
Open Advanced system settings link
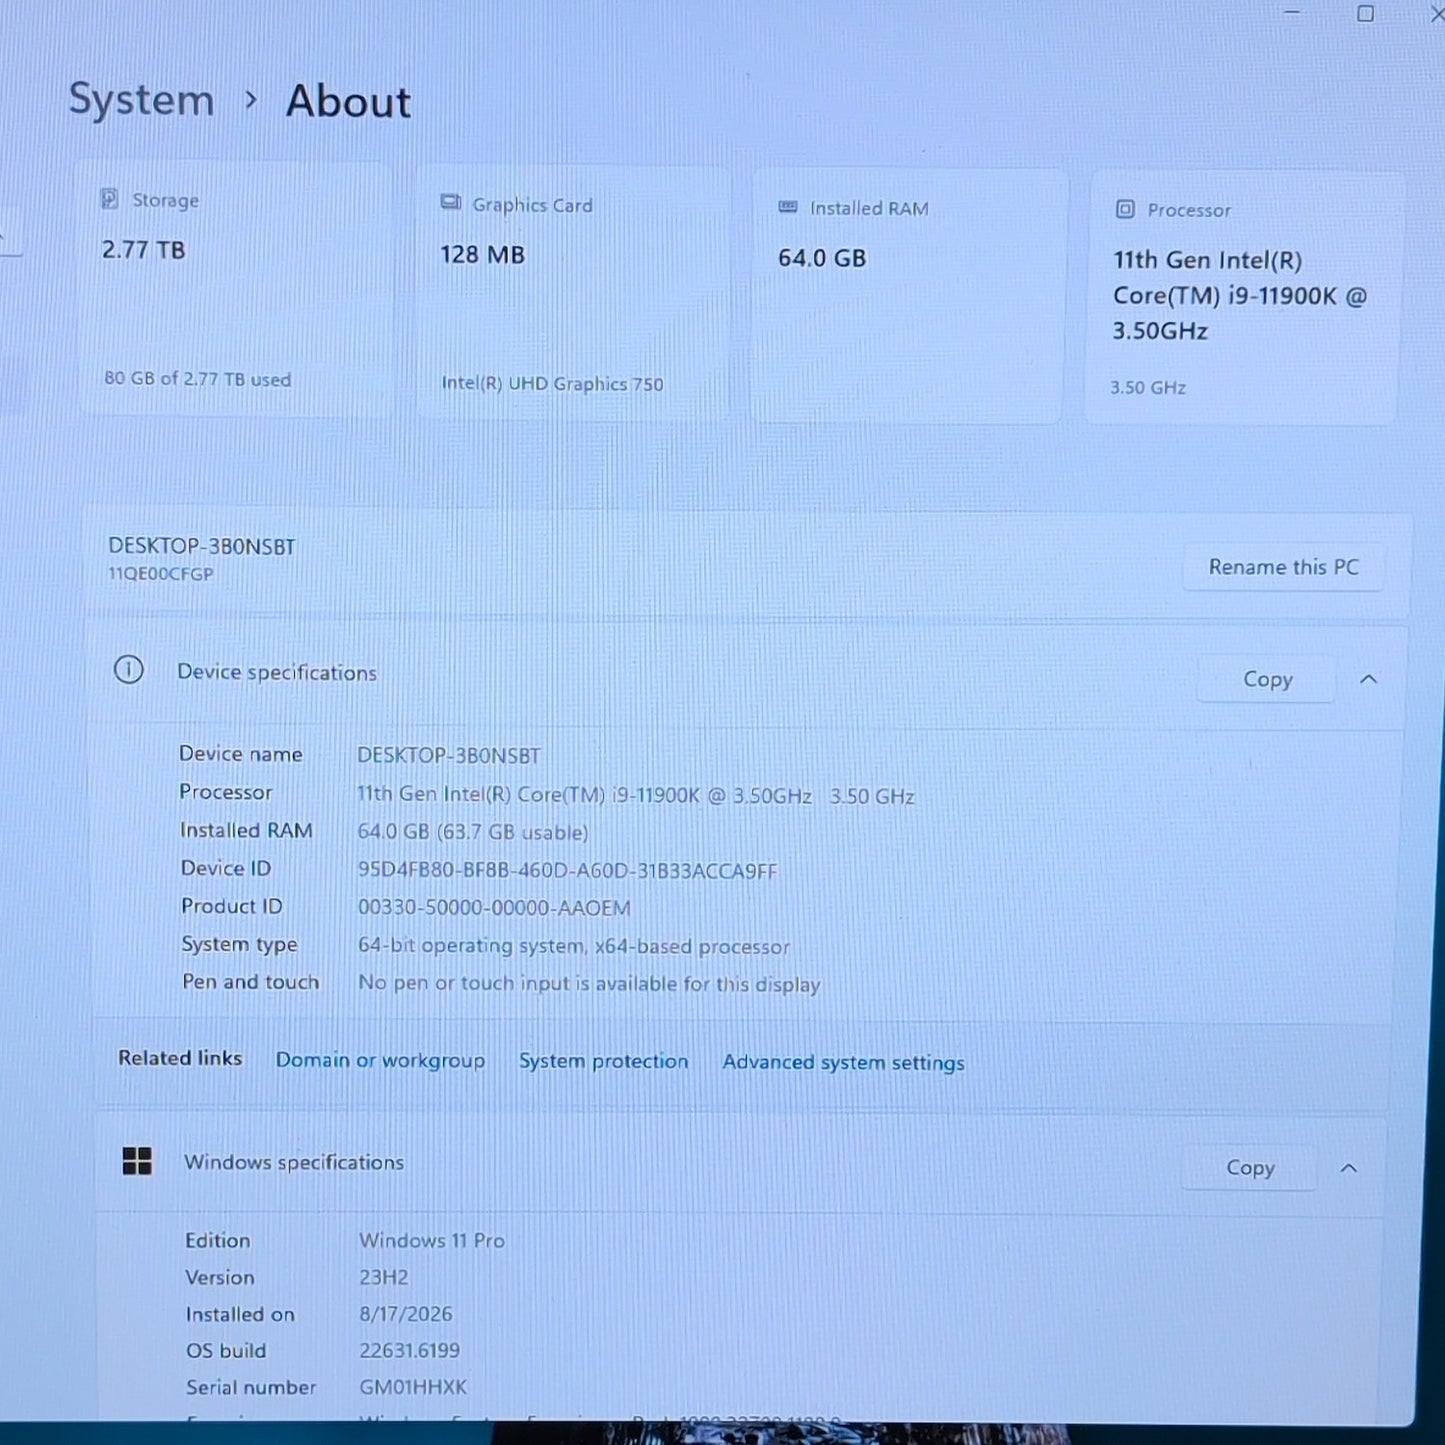click(x=844, y=1062)
